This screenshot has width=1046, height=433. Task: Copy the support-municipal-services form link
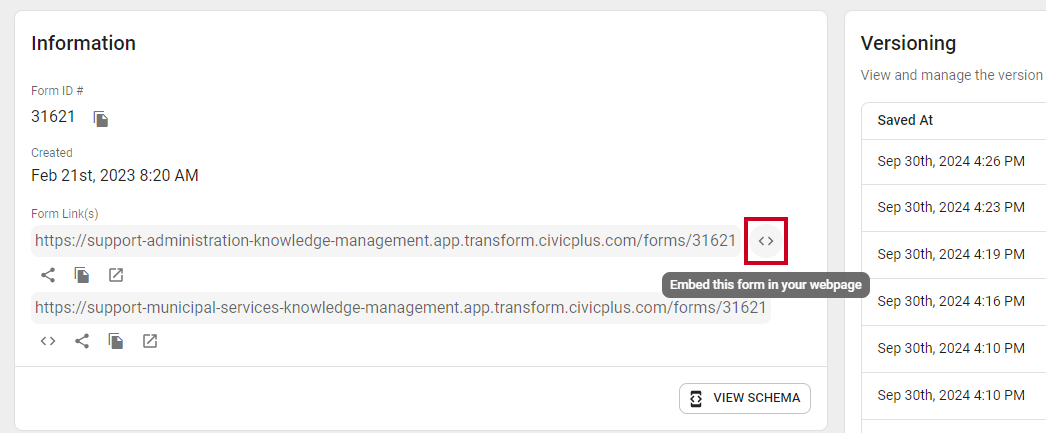click(117, 341)
